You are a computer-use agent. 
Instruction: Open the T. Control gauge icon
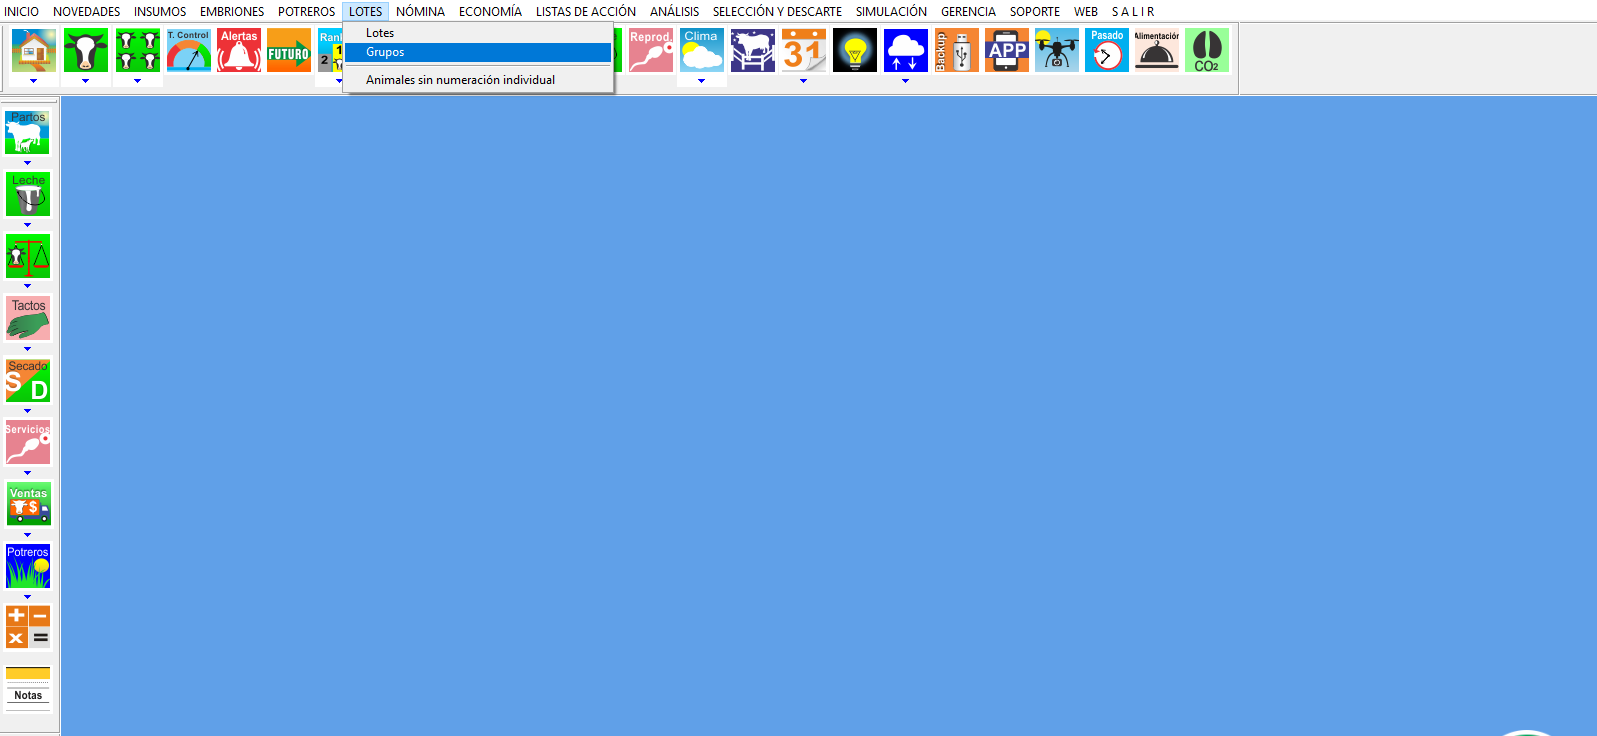coord(189,50)
